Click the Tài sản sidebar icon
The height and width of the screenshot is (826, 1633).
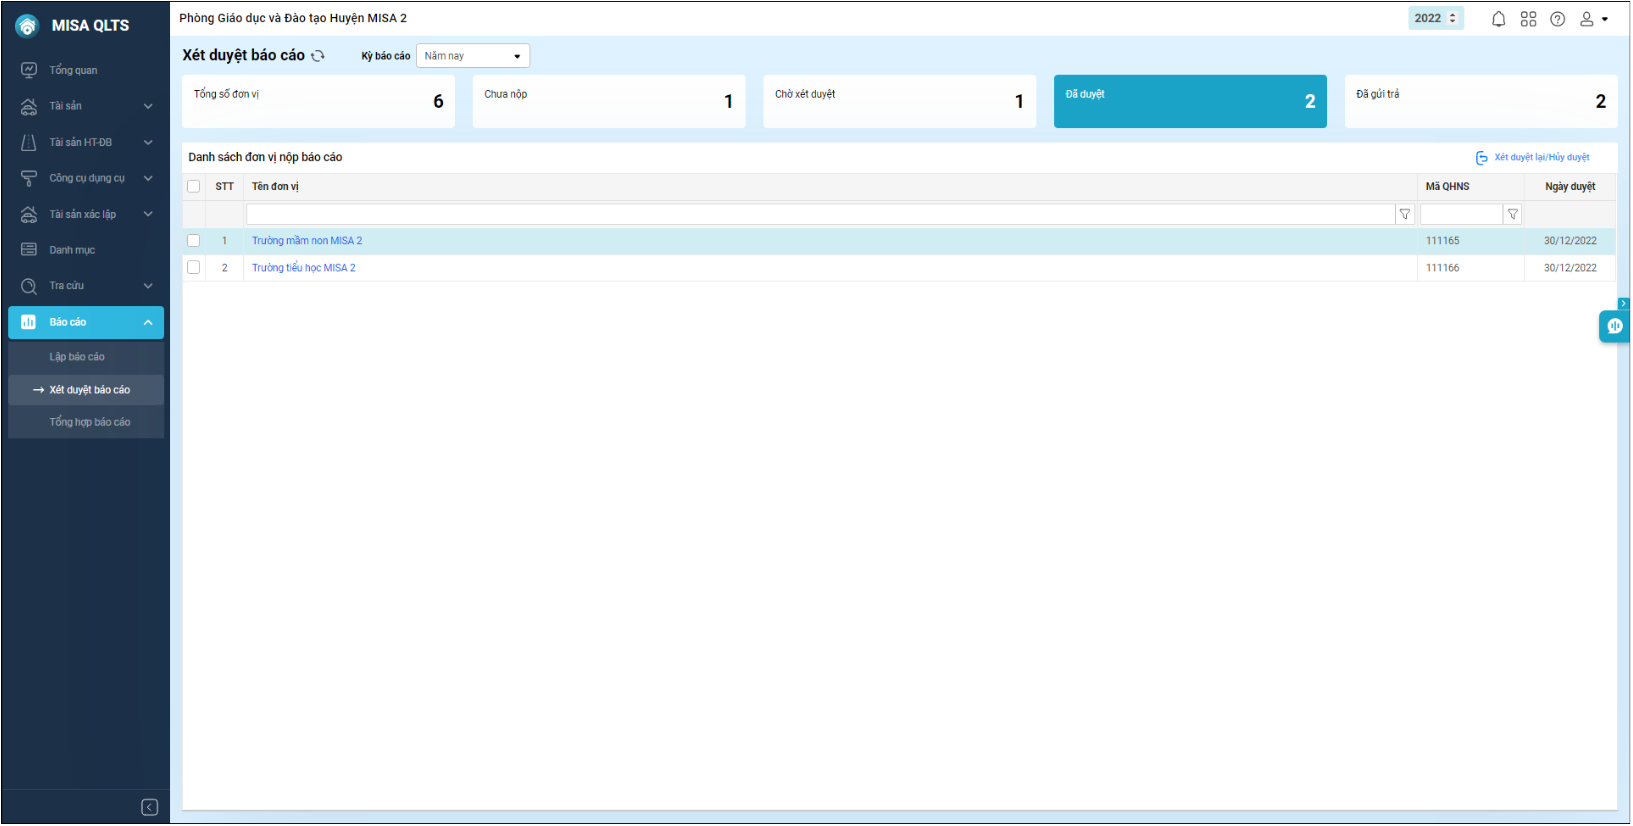29,106
